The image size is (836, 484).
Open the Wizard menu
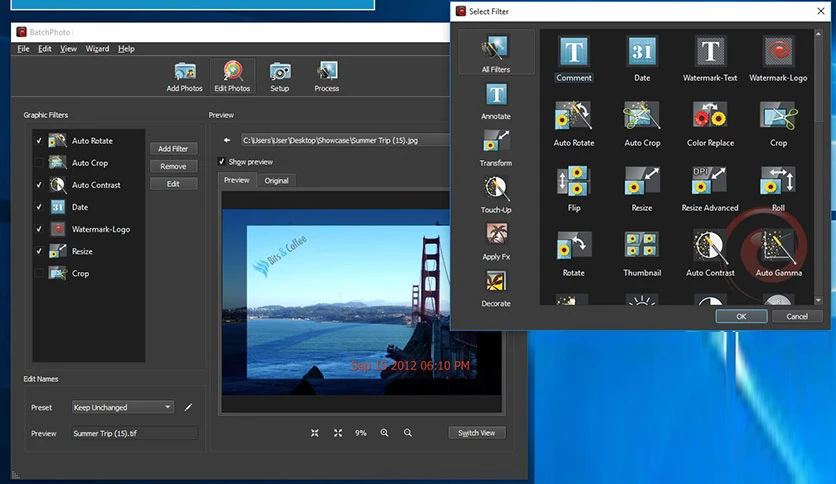(98, 49)
